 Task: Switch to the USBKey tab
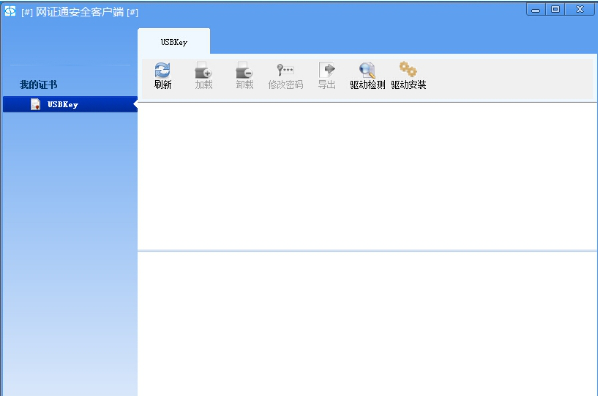(174, 41)
